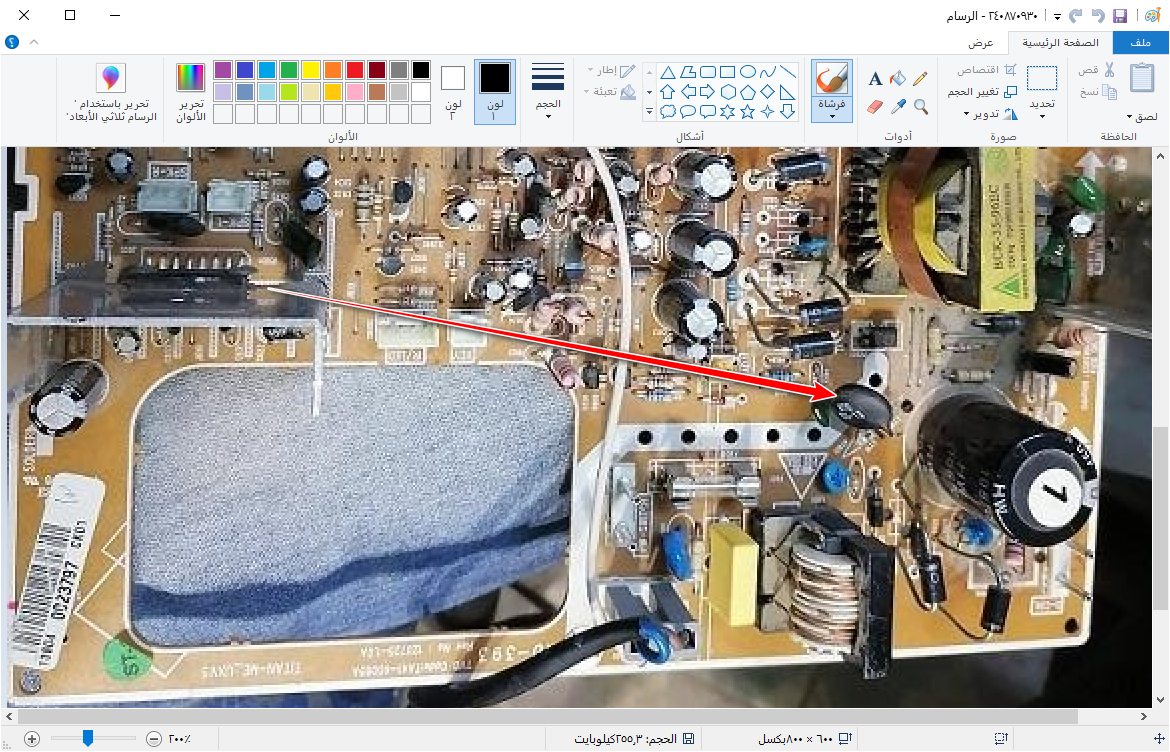Switch to the Home (الصفحة الرئيسية) tab
The width and height of the screenshot is (1170, 752).
(1060, 43)
